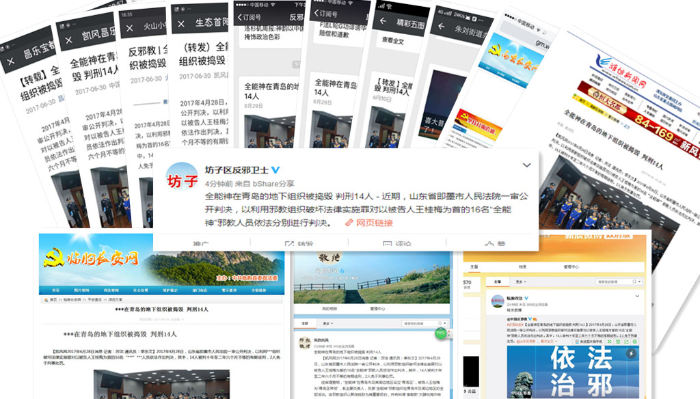Select the 管理中心 tab on orange Weibo page
Viewport: 700px width, 399px height.
click(571, 266)
